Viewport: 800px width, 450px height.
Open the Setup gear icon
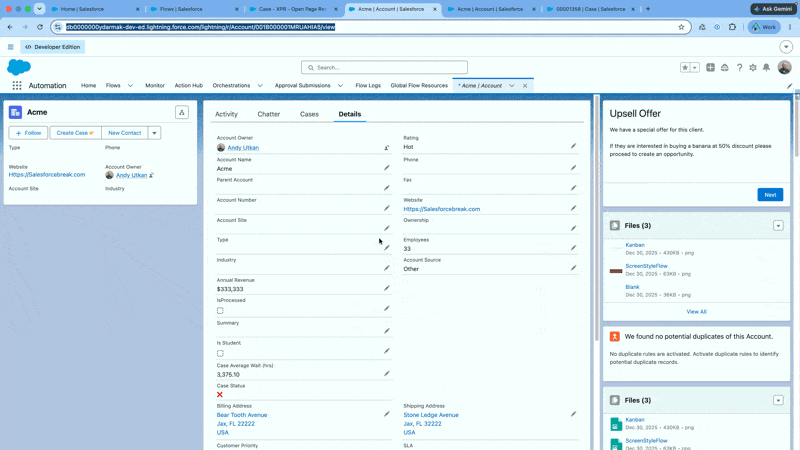click(x=753, y=67)
